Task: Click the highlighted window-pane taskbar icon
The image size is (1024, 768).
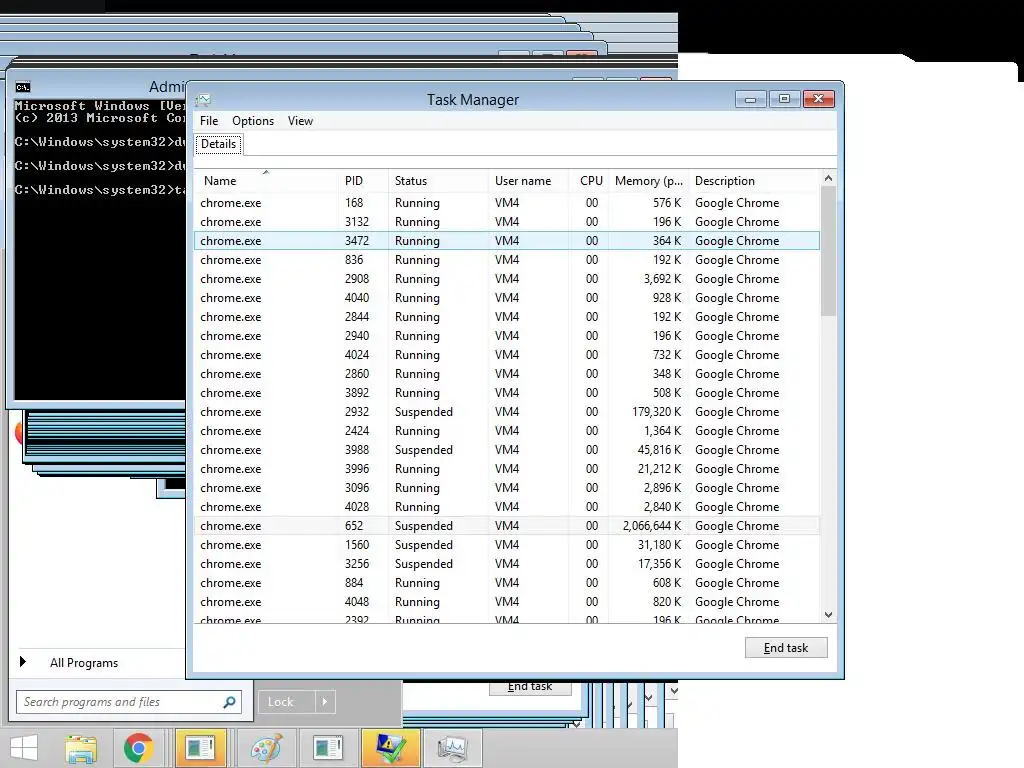Action: point(200,748)
